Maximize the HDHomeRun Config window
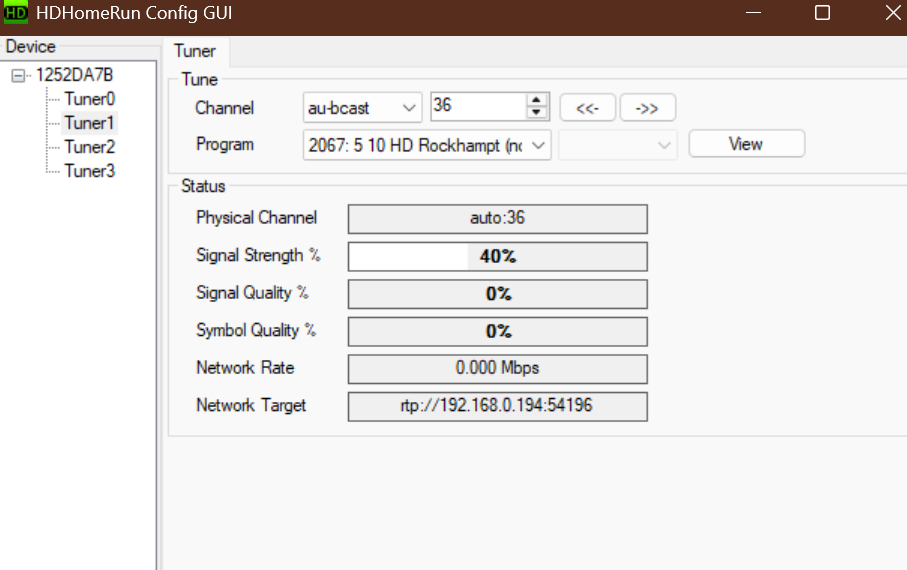 822,14
